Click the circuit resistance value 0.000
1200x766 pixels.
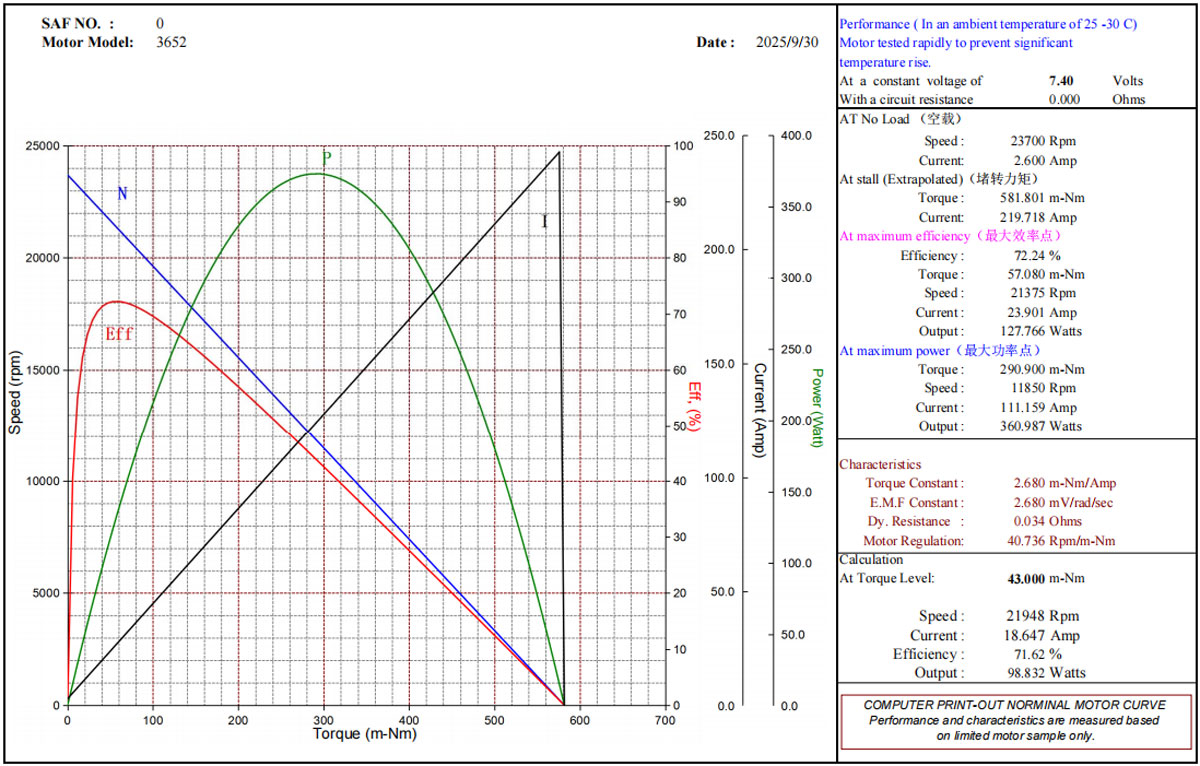(x=1064, y=100)
